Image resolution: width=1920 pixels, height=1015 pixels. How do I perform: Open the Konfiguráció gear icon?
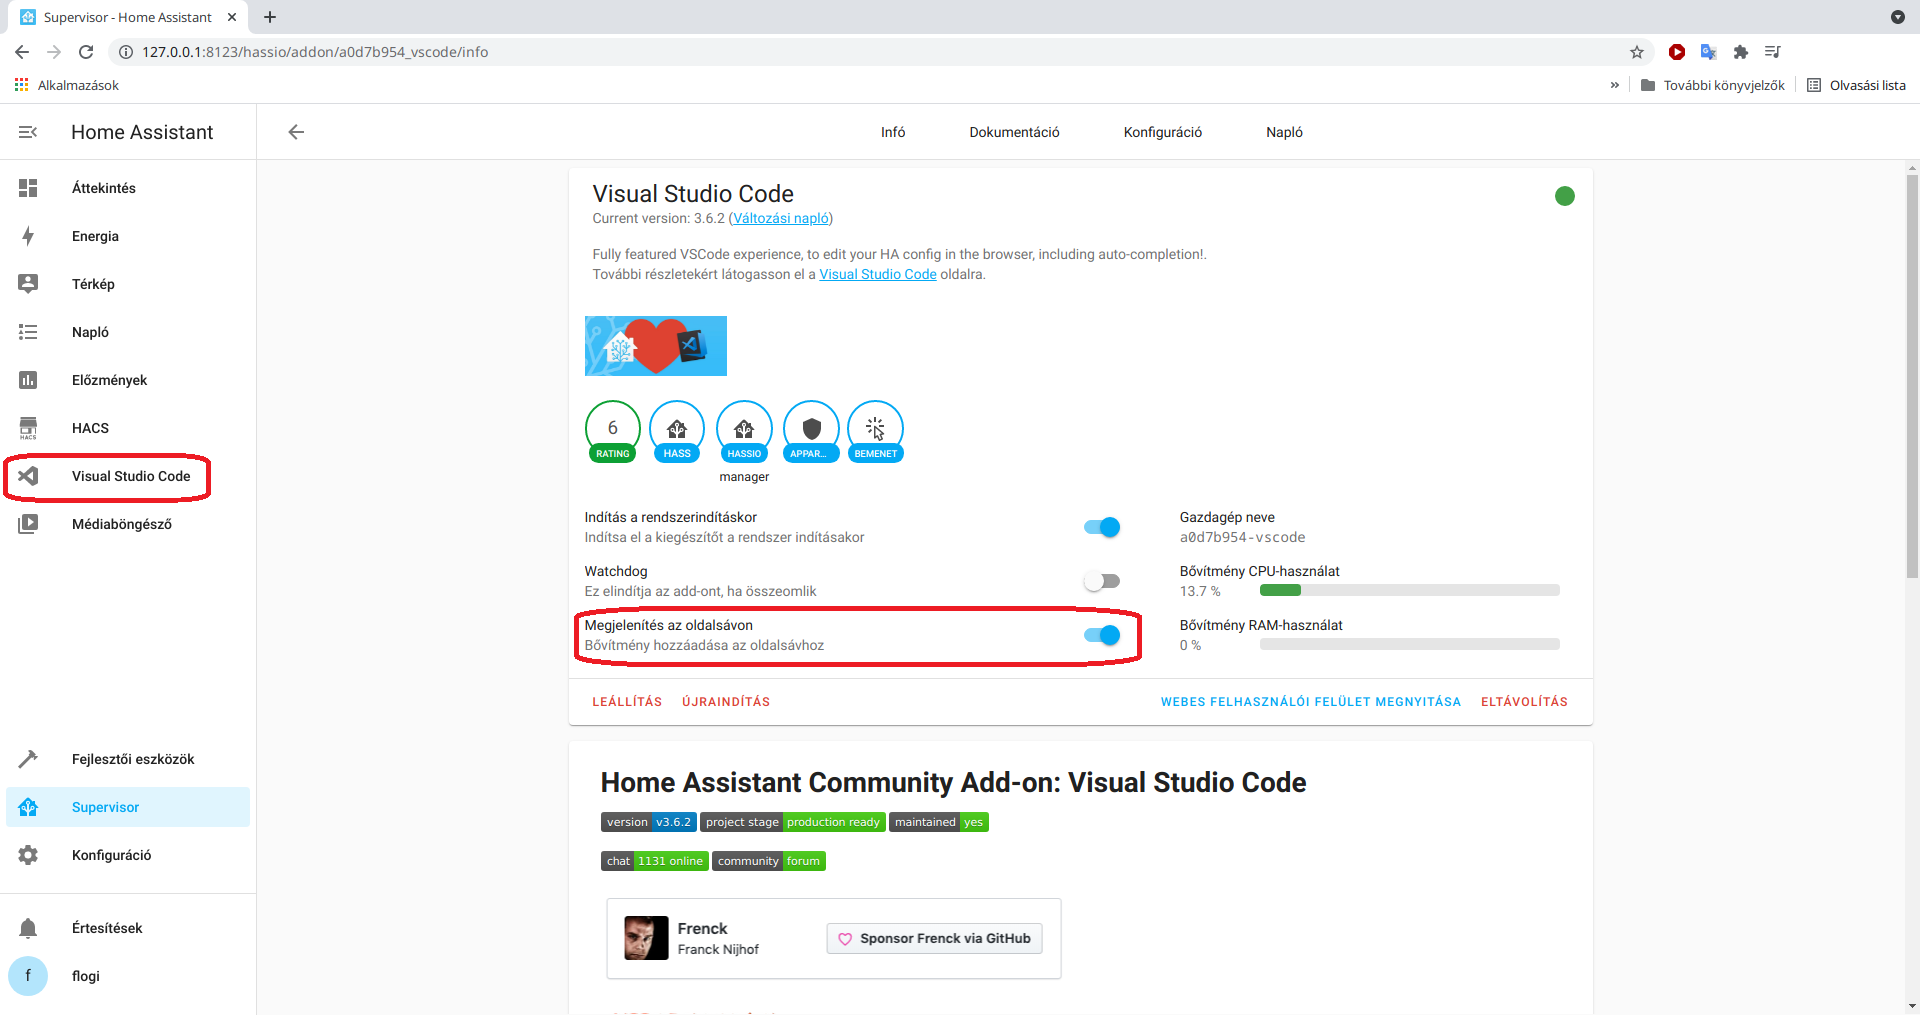point(28,855)
